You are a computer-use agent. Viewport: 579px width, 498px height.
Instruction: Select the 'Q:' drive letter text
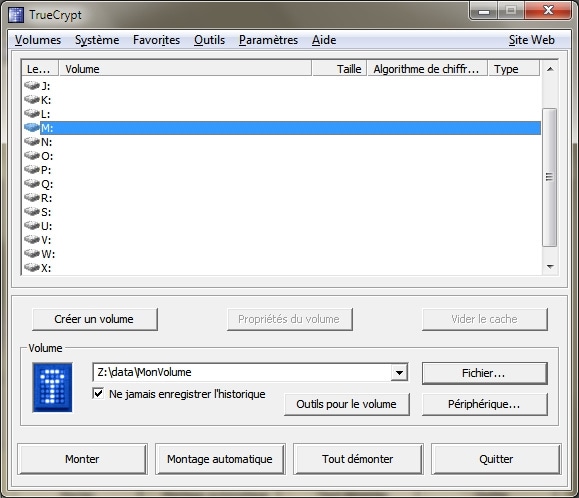(47, 184)
